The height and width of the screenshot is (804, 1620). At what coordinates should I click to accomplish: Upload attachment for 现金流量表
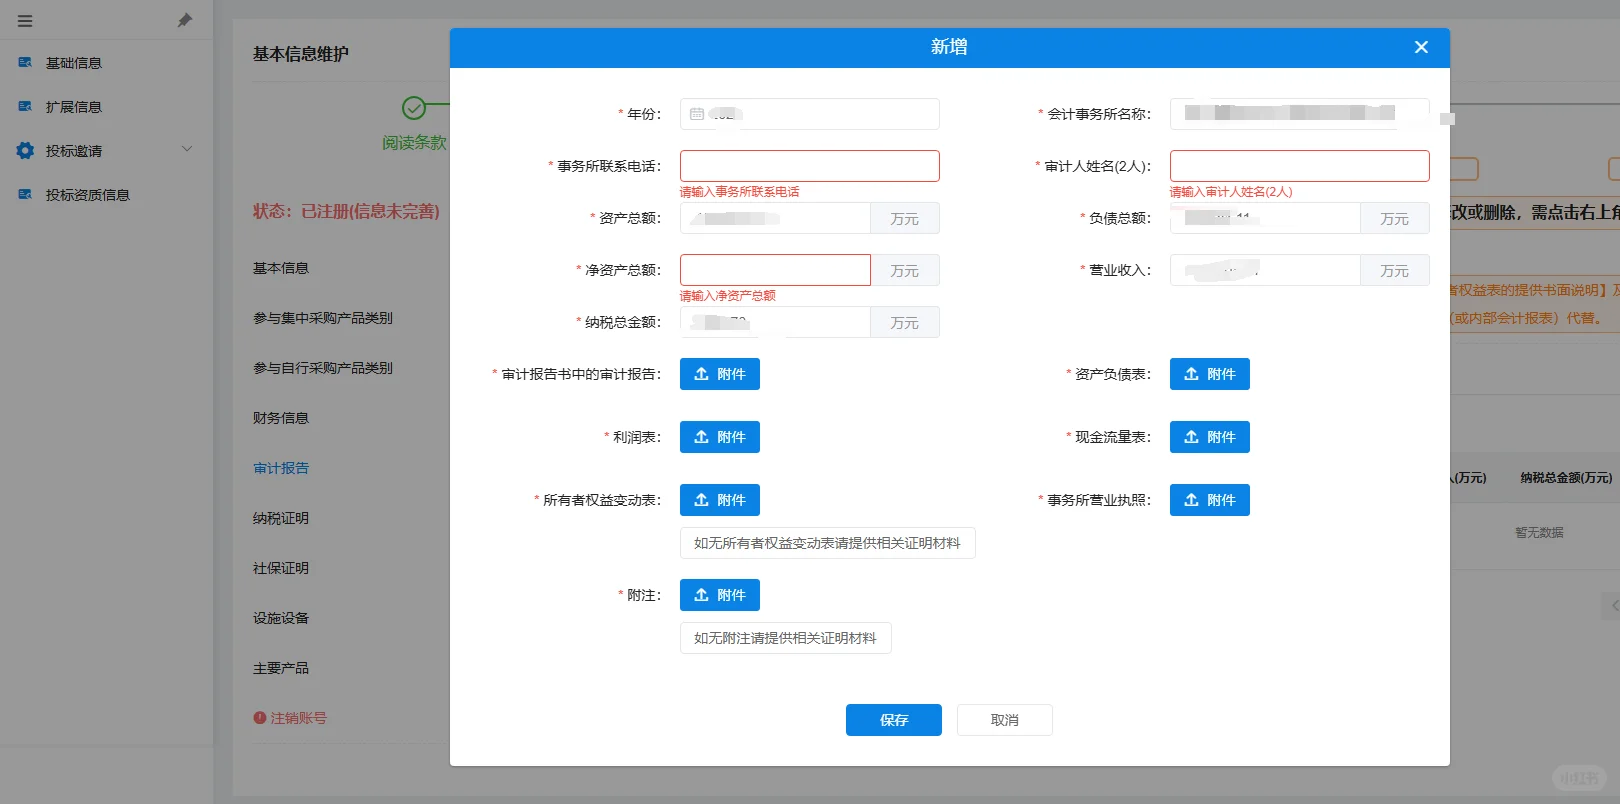tap(1210, 437)
